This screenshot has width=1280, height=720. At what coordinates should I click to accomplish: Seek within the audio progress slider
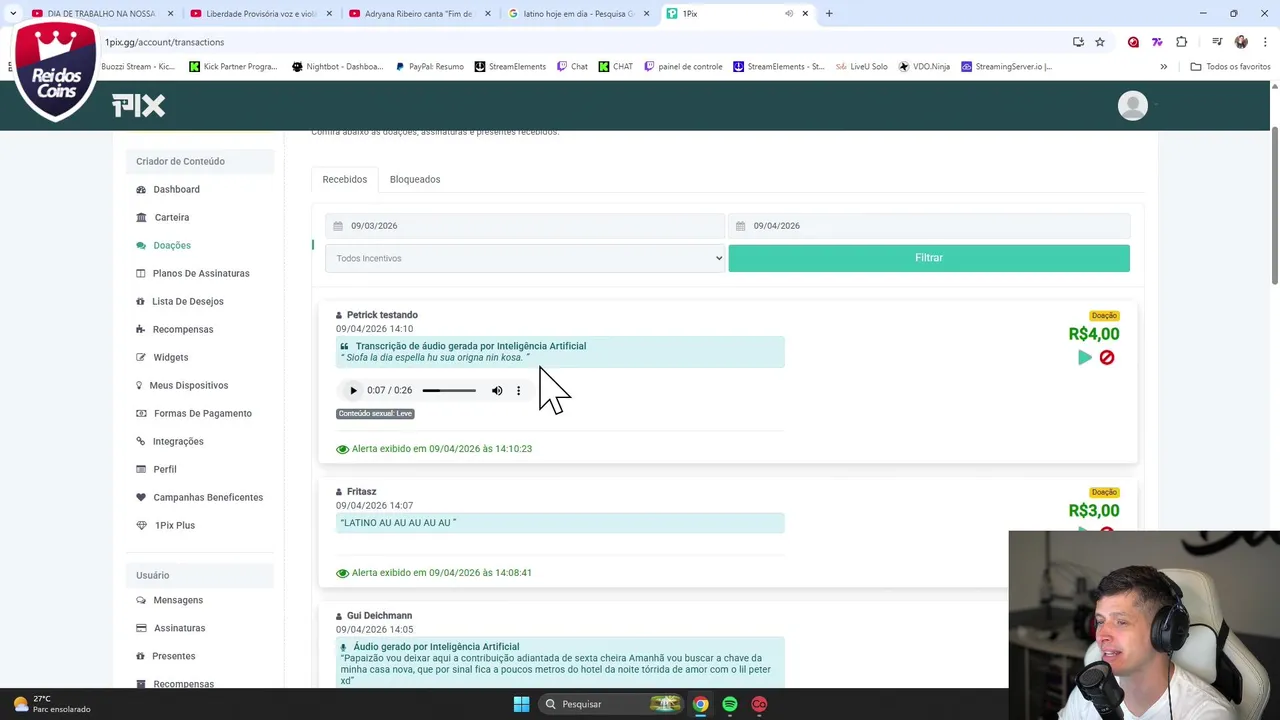point(449,390)
